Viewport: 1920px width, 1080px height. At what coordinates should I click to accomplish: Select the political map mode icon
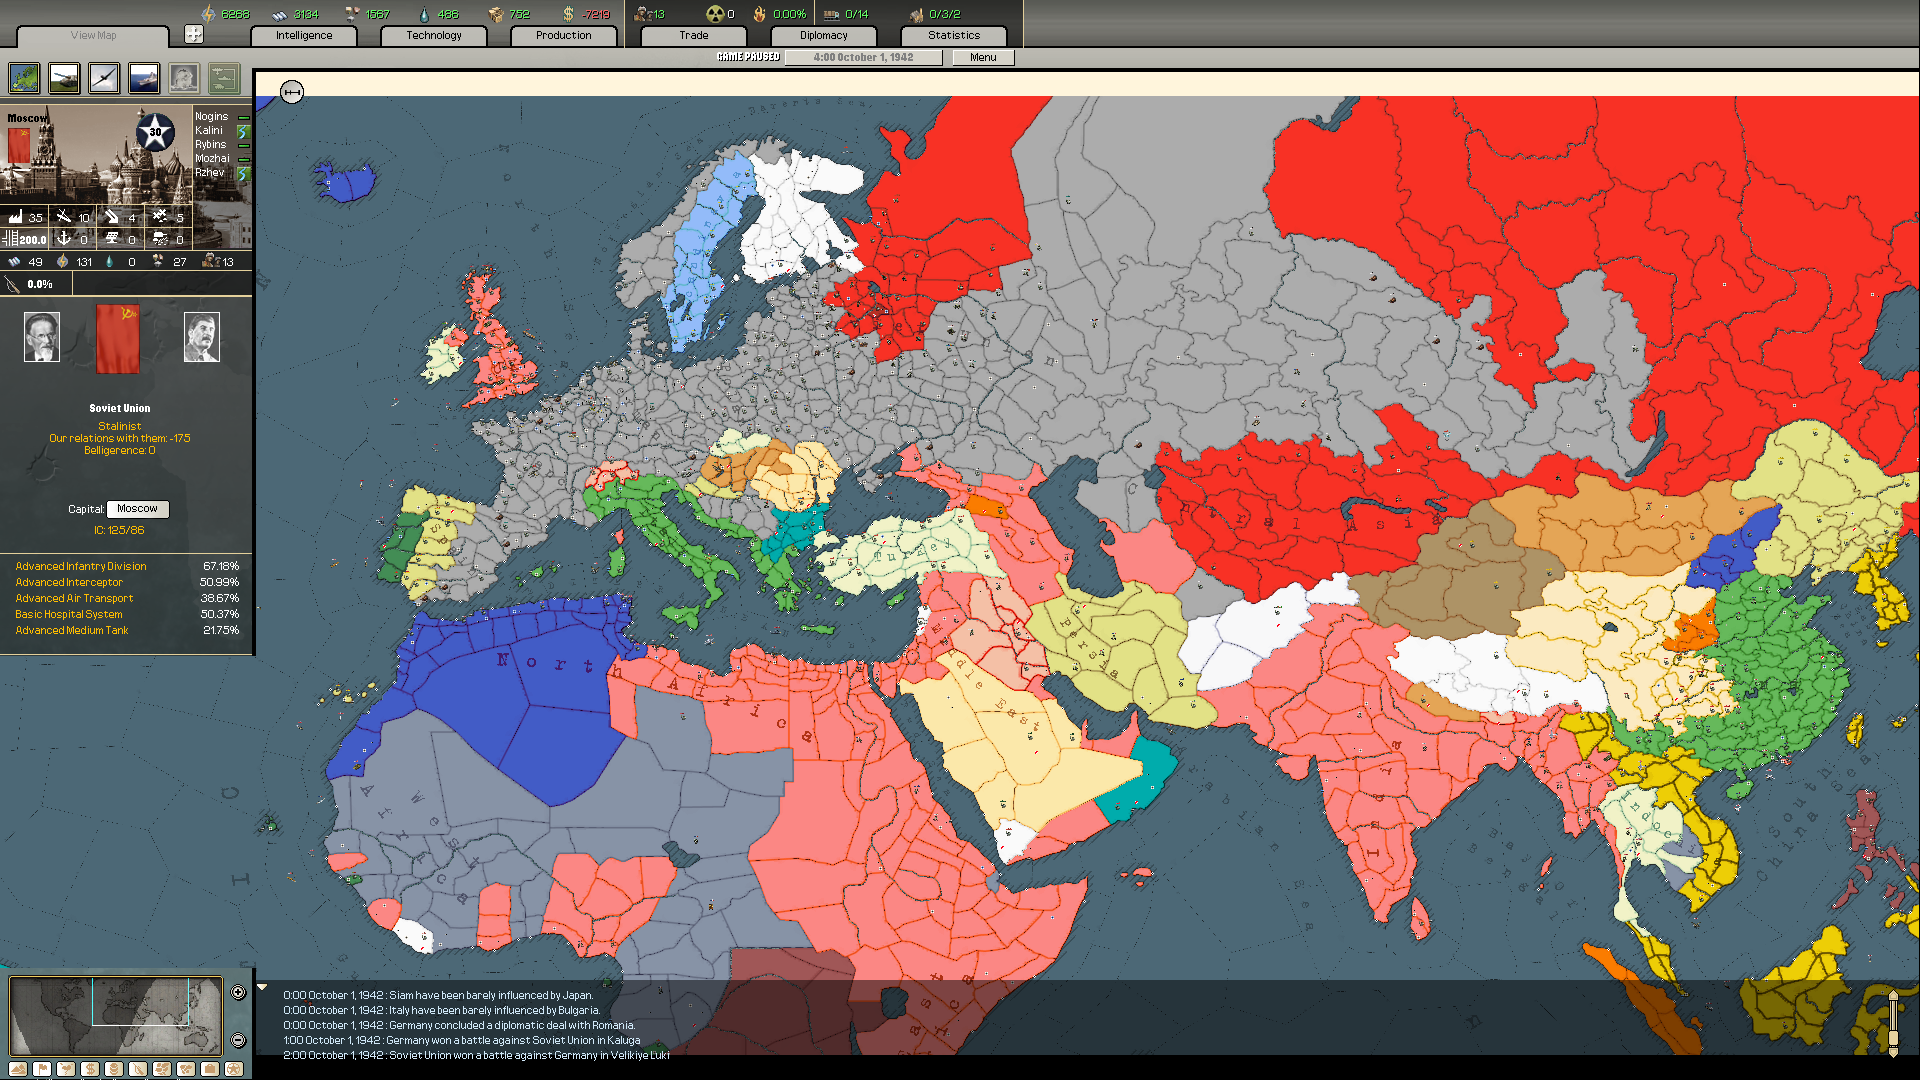pos(24,78)
